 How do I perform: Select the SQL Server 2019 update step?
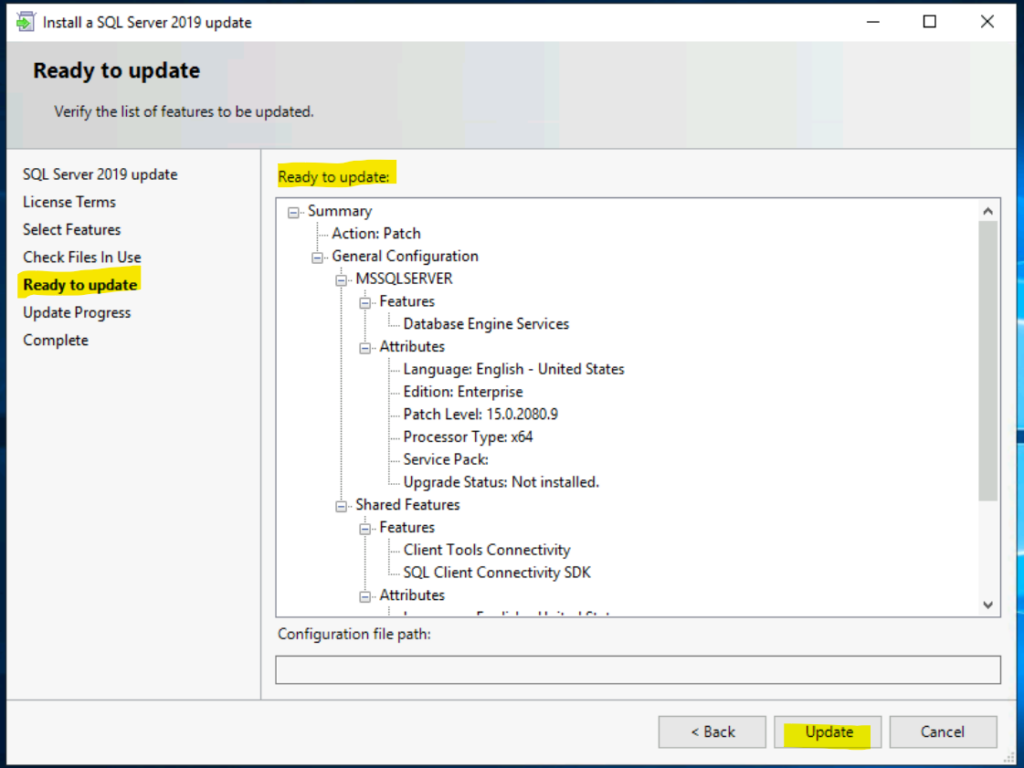(100, 174)
